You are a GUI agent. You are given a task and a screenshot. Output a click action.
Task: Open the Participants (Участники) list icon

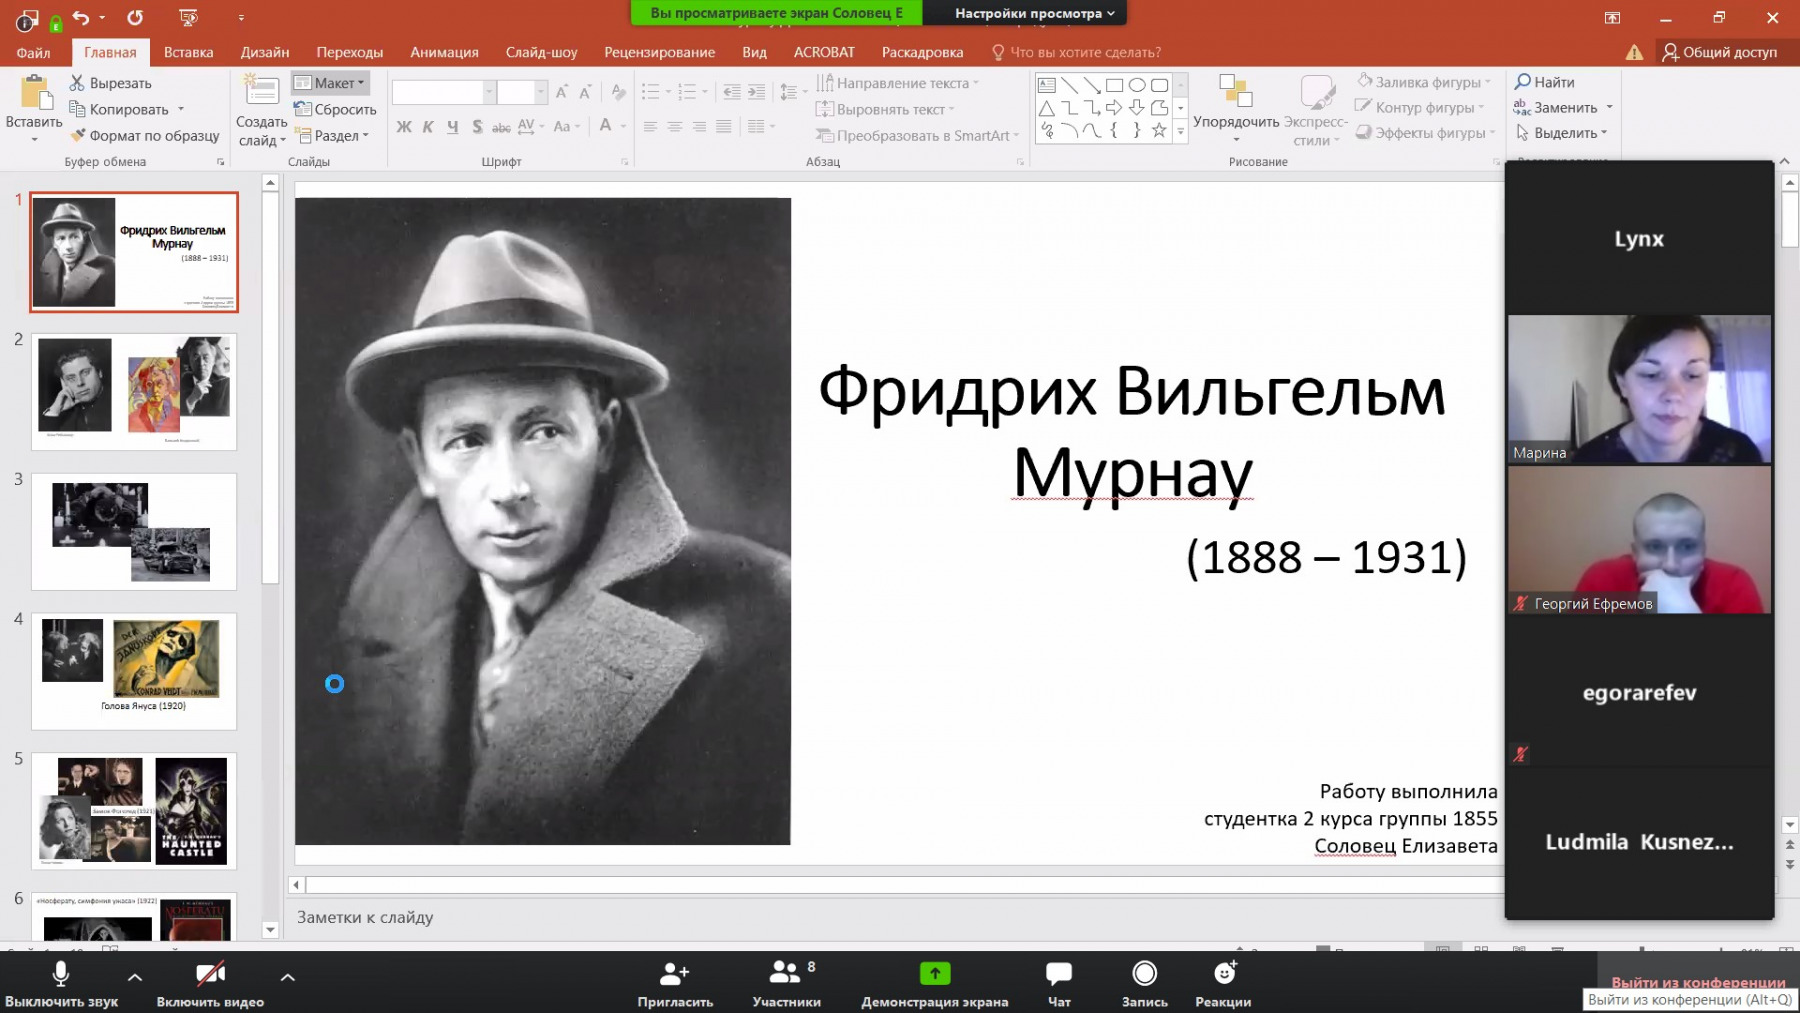pos(785,973)
